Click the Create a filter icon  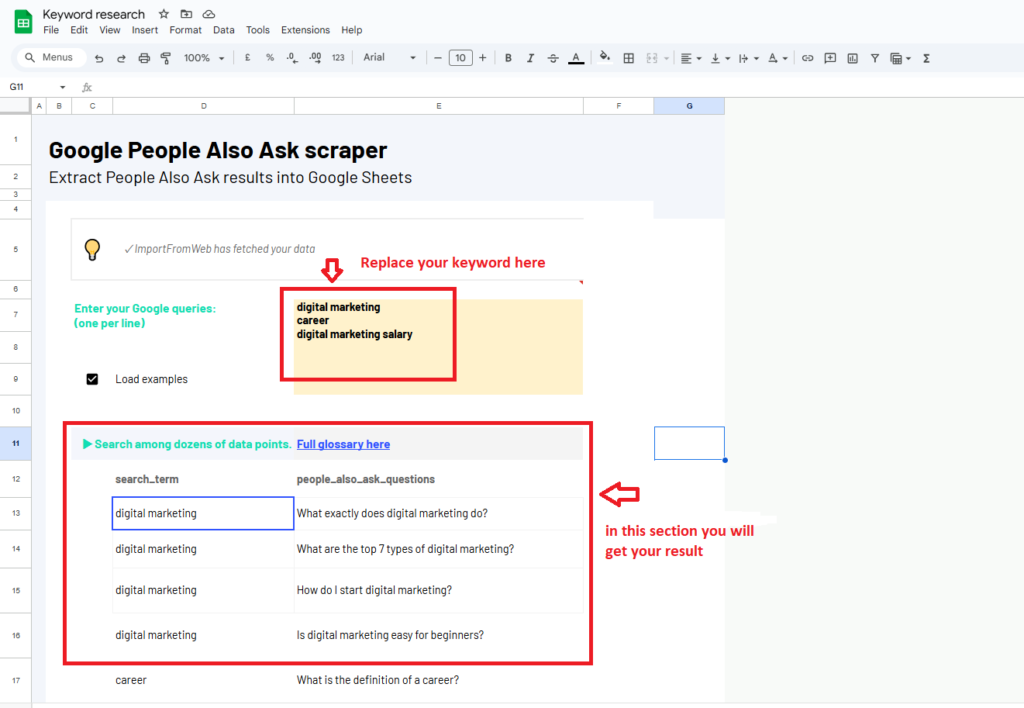point(875,58)
